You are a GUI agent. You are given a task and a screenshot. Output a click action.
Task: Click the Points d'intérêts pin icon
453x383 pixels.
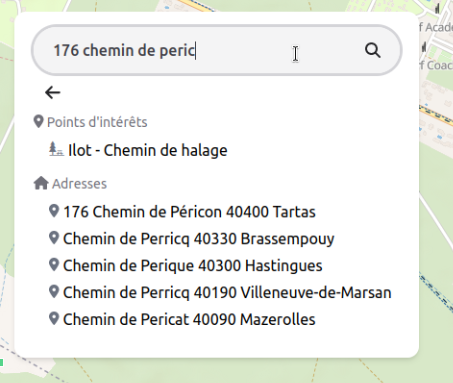coord(39,122)
